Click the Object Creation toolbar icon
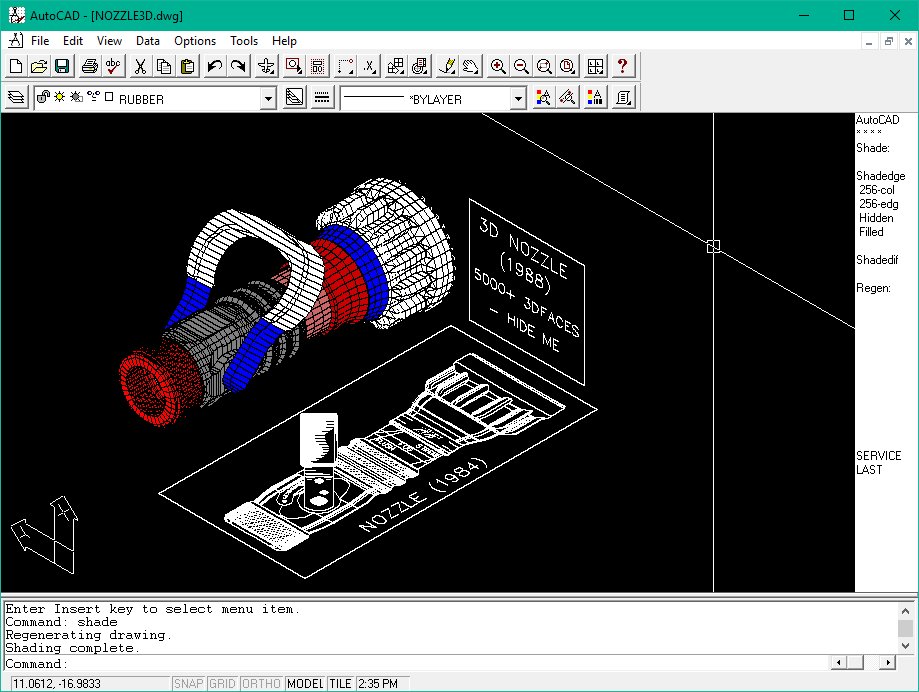Screen dimensions: 919x692 pyautogui.click(x=543, y=97)
